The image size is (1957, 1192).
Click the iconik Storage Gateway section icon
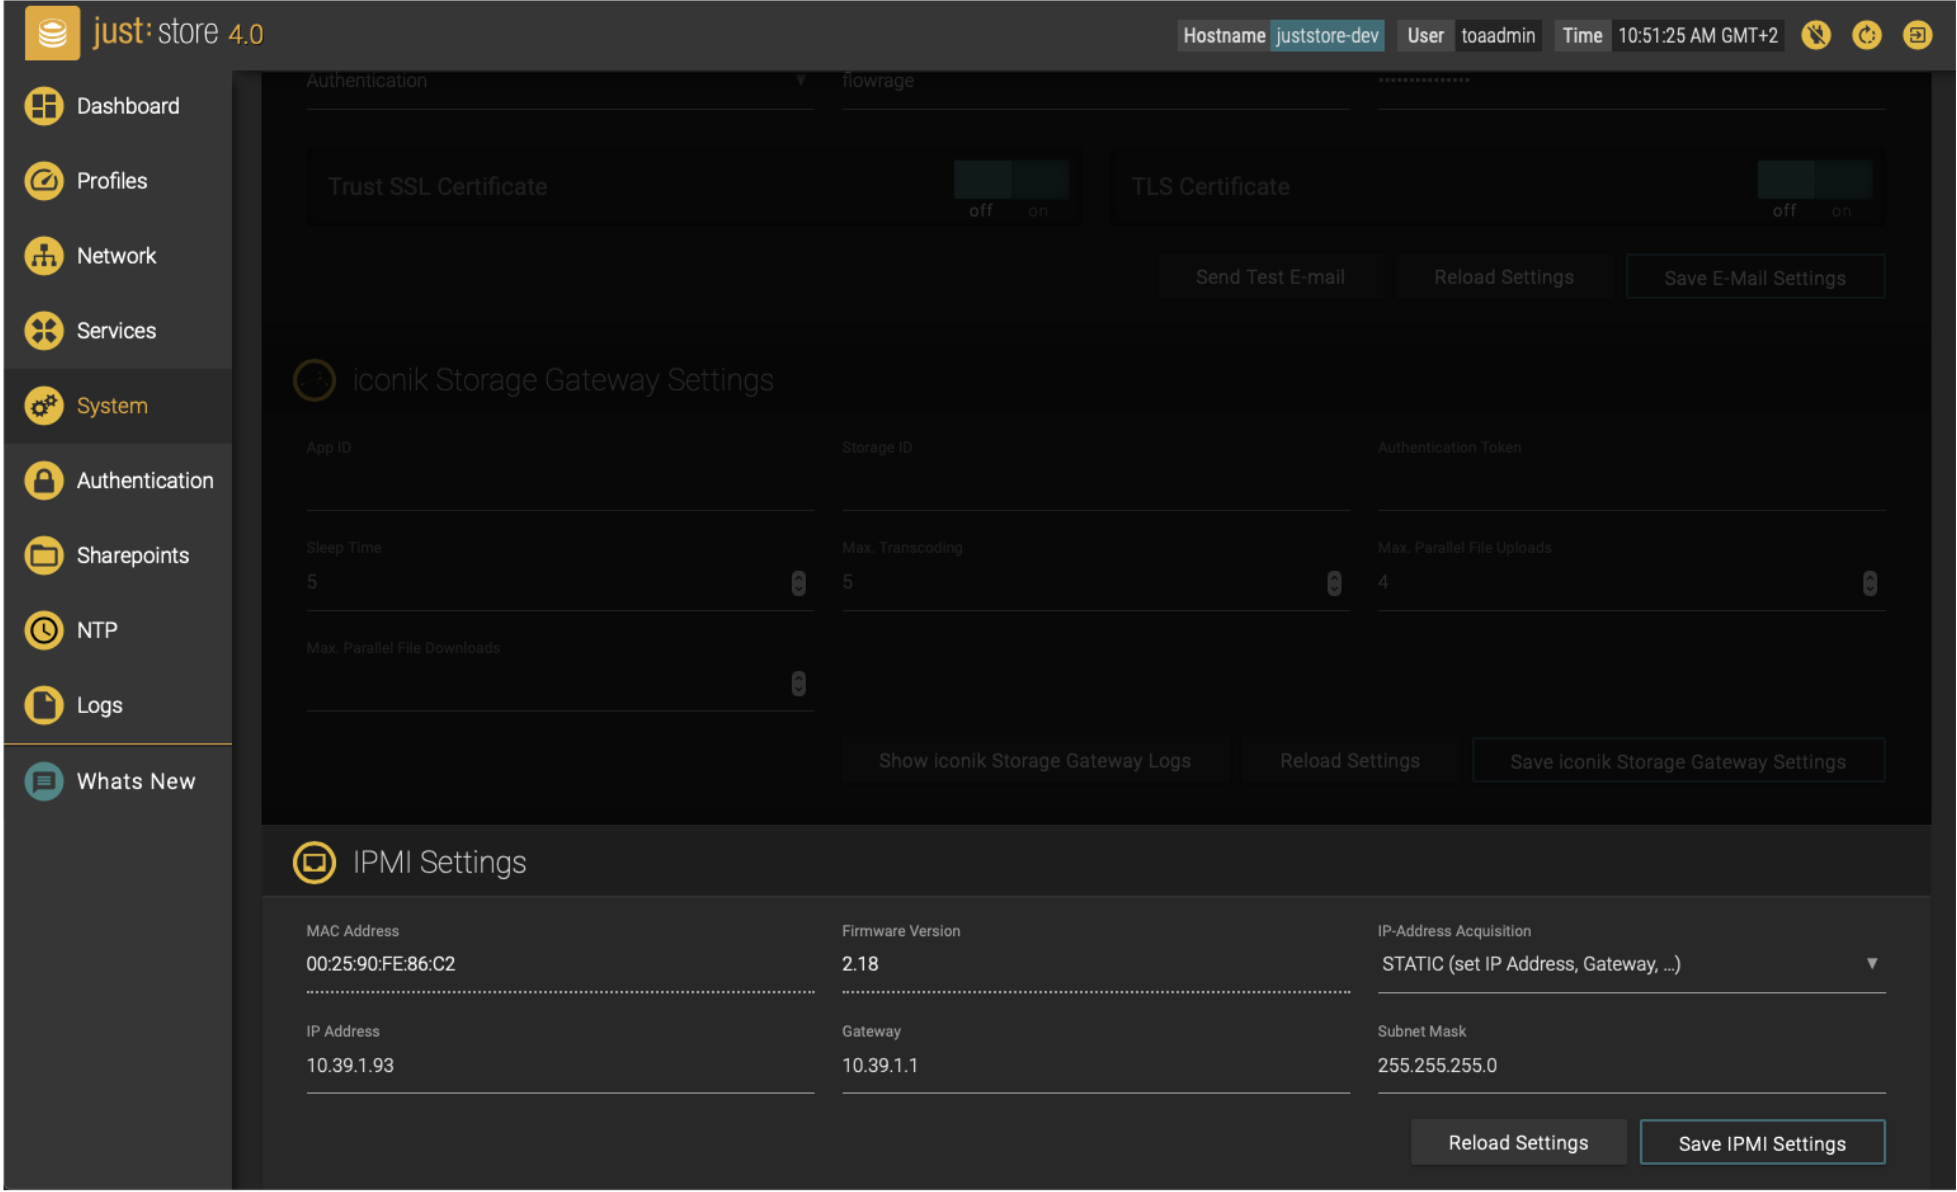314,381
